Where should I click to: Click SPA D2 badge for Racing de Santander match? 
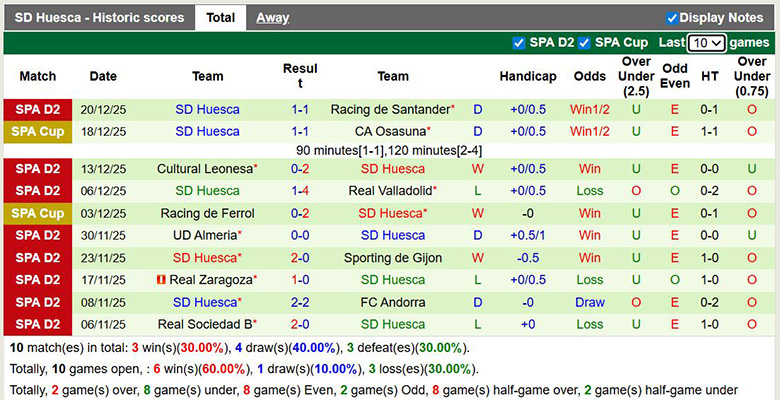pyautogui.click(x=38, y=109)
